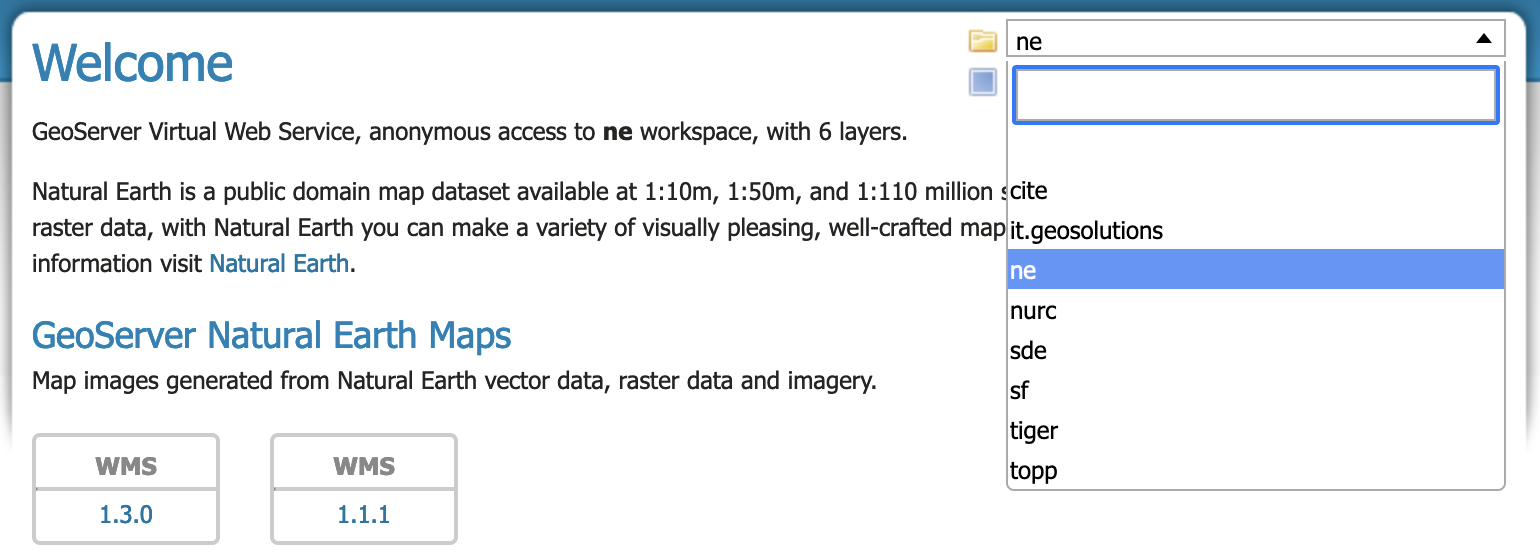Screen dimensions: 1540x560
Task: Open WMS 1.3.0 capabilities link
Action: coord(126,515)
